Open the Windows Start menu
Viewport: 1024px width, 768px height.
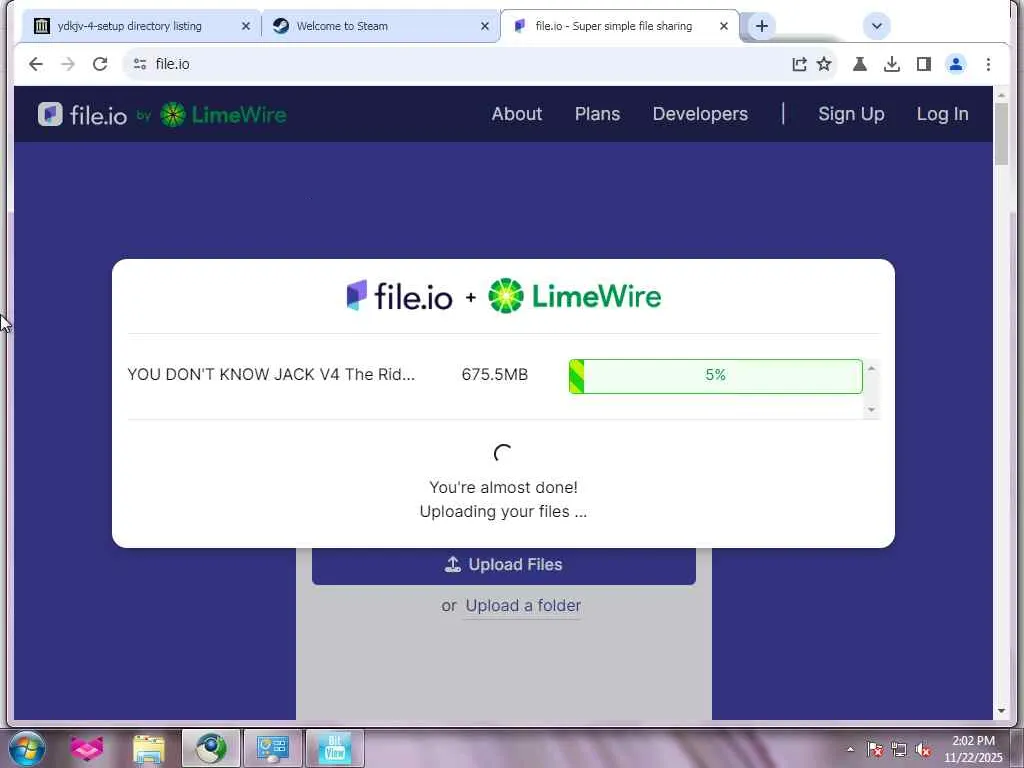pos(26,748)
